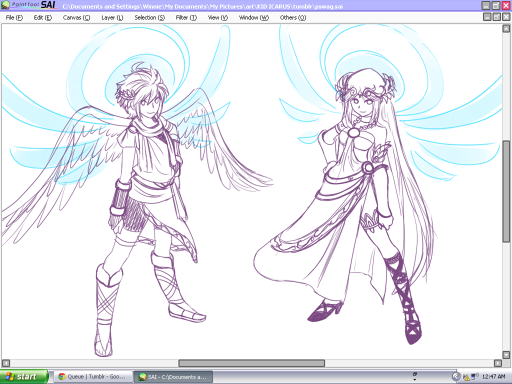Click the security warning shield tray icon
512x384 pixels.
[x=466, y=377]
